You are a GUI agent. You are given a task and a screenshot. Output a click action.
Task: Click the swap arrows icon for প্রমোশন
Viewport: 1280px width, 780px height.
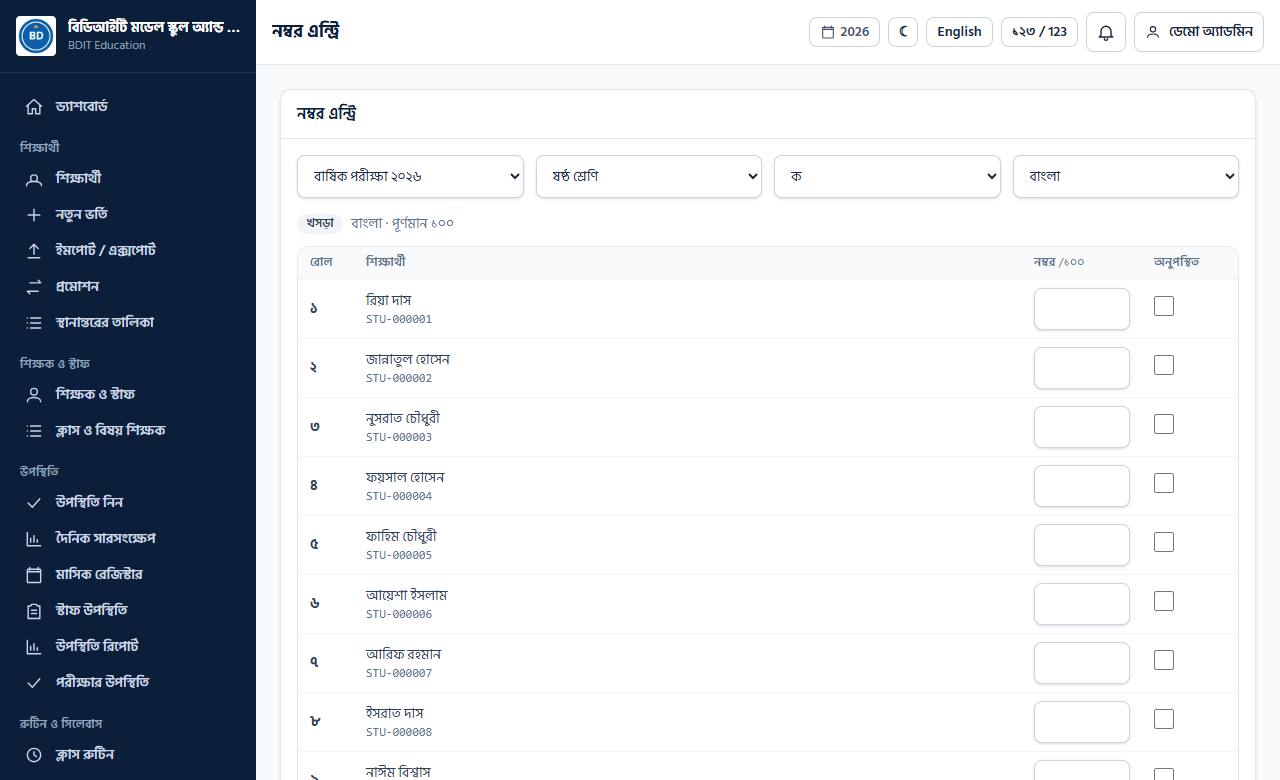[x=34, y=286]
